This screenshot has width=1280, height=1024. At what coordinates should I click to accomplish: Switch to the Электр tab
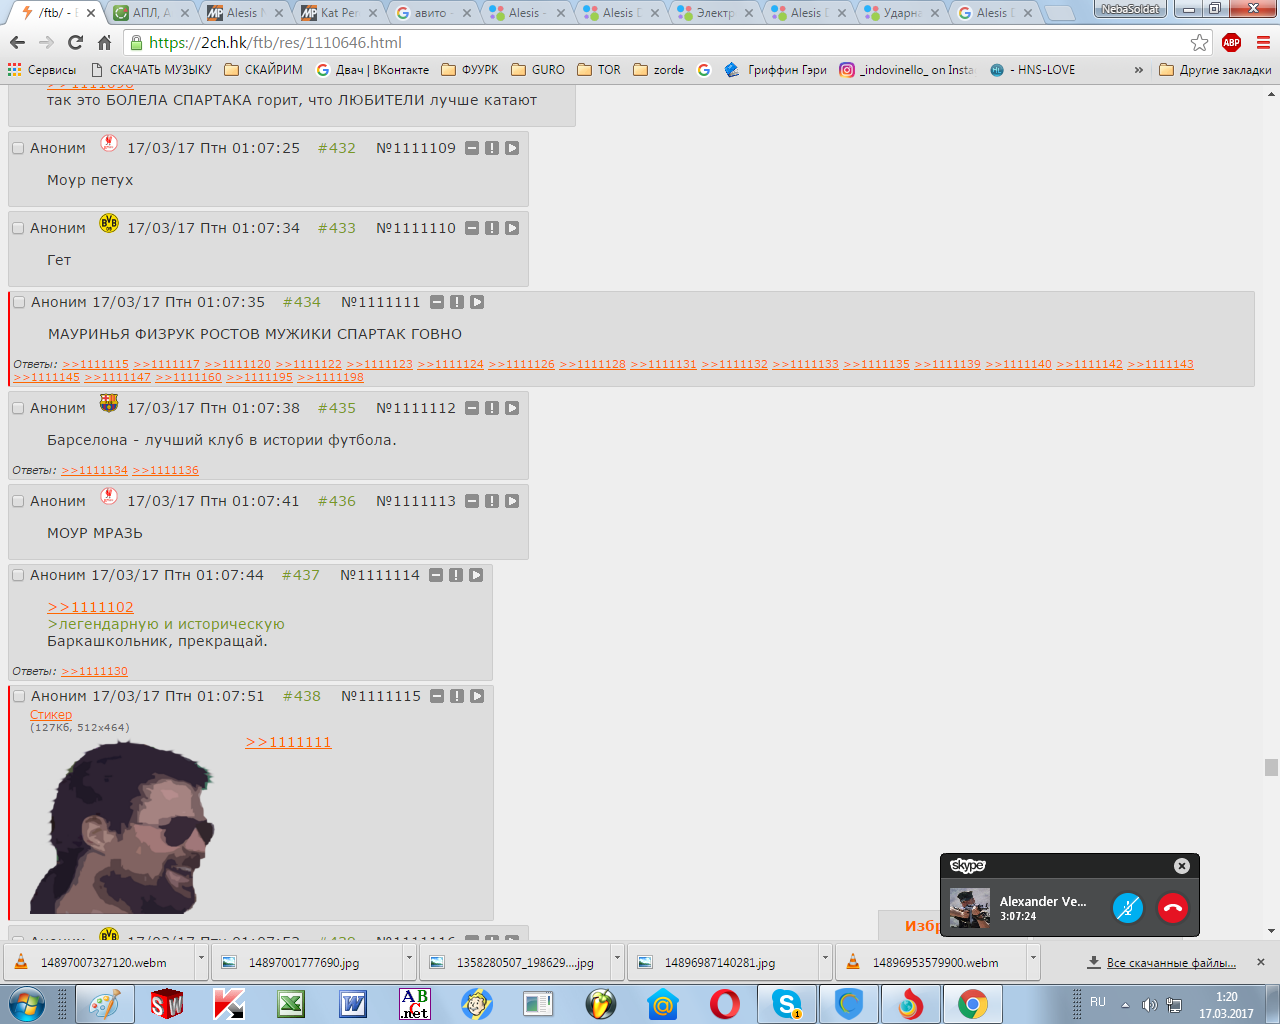tap(716, 13)
